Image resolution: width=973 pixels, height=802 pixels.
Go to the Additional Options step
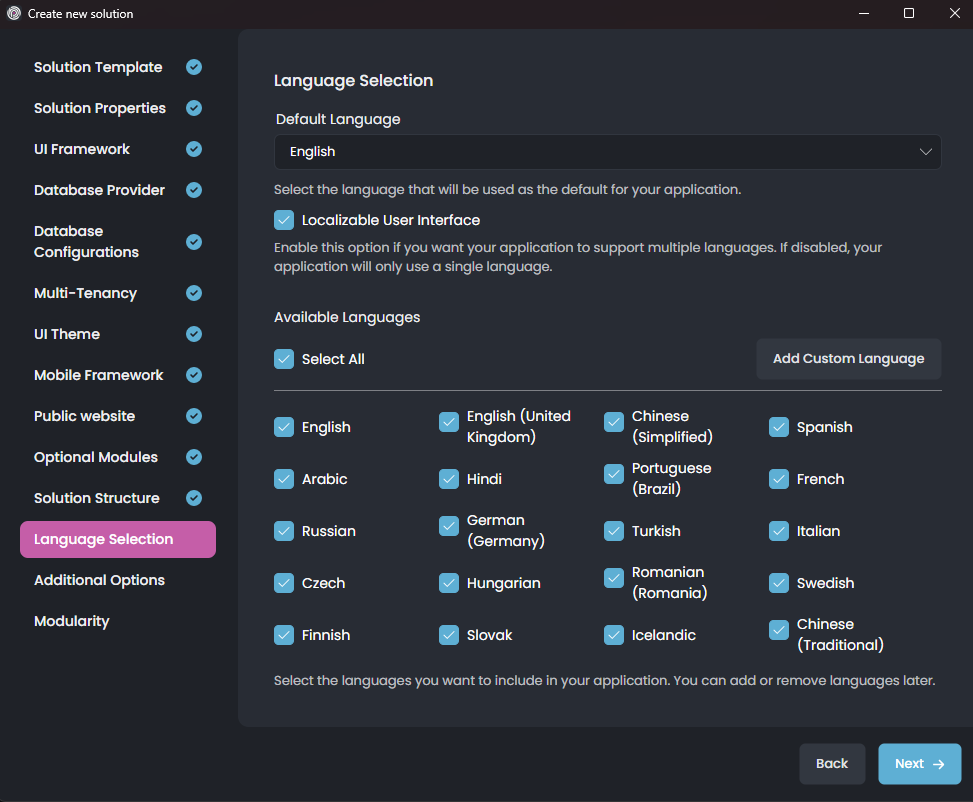click(99, 579)
